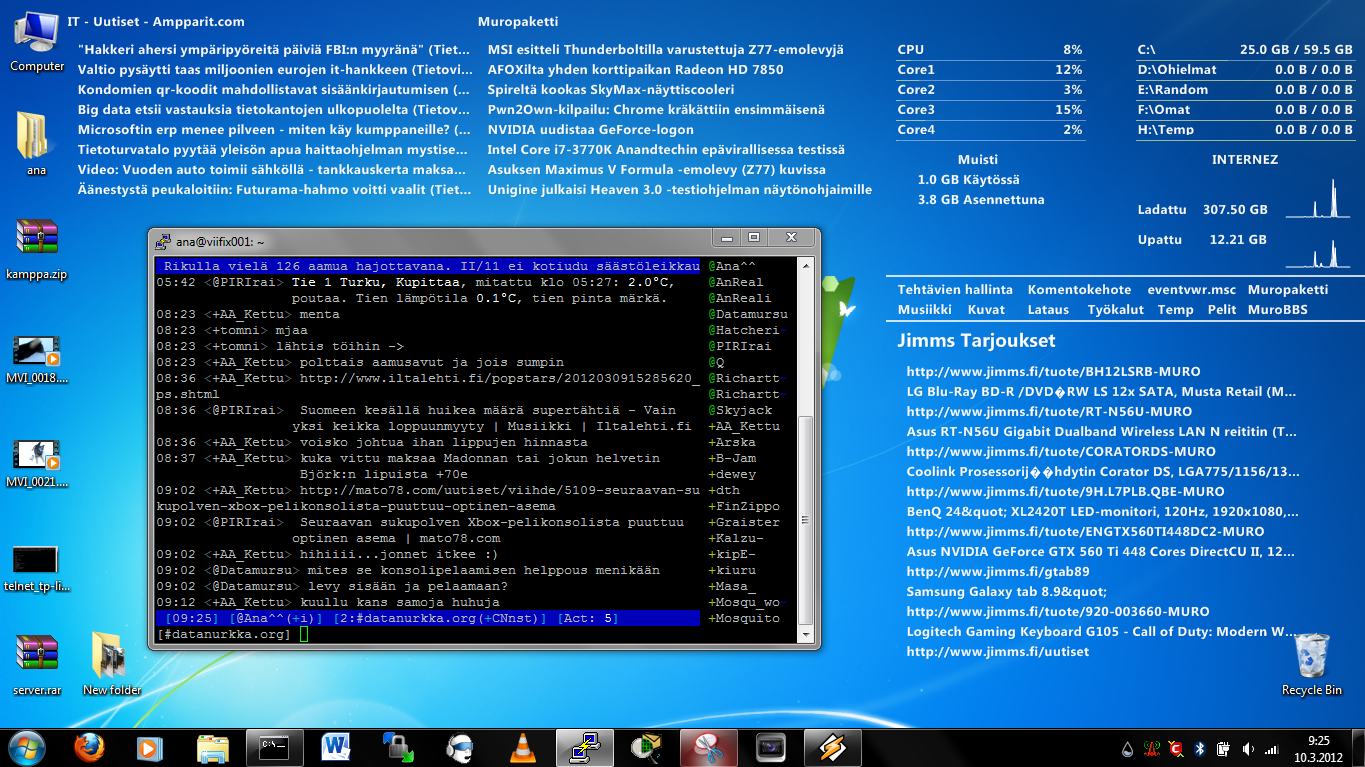Open the Musiikki launcher item

[x=924, y=310]
